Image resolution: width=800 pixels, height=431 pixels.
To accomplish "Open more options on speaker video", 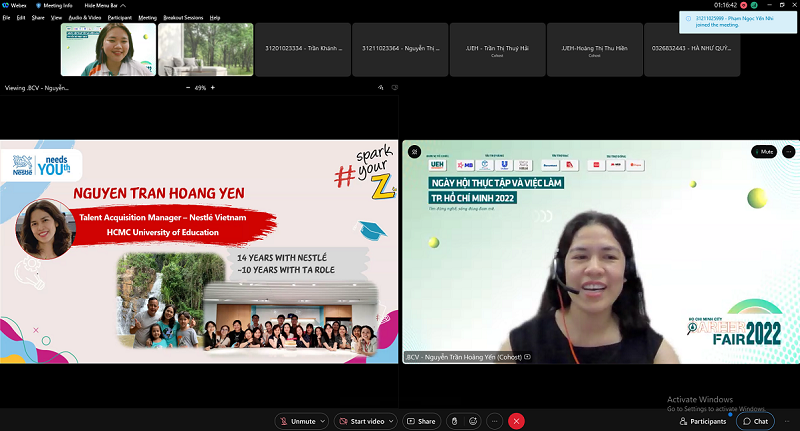I will pos(788,151).
